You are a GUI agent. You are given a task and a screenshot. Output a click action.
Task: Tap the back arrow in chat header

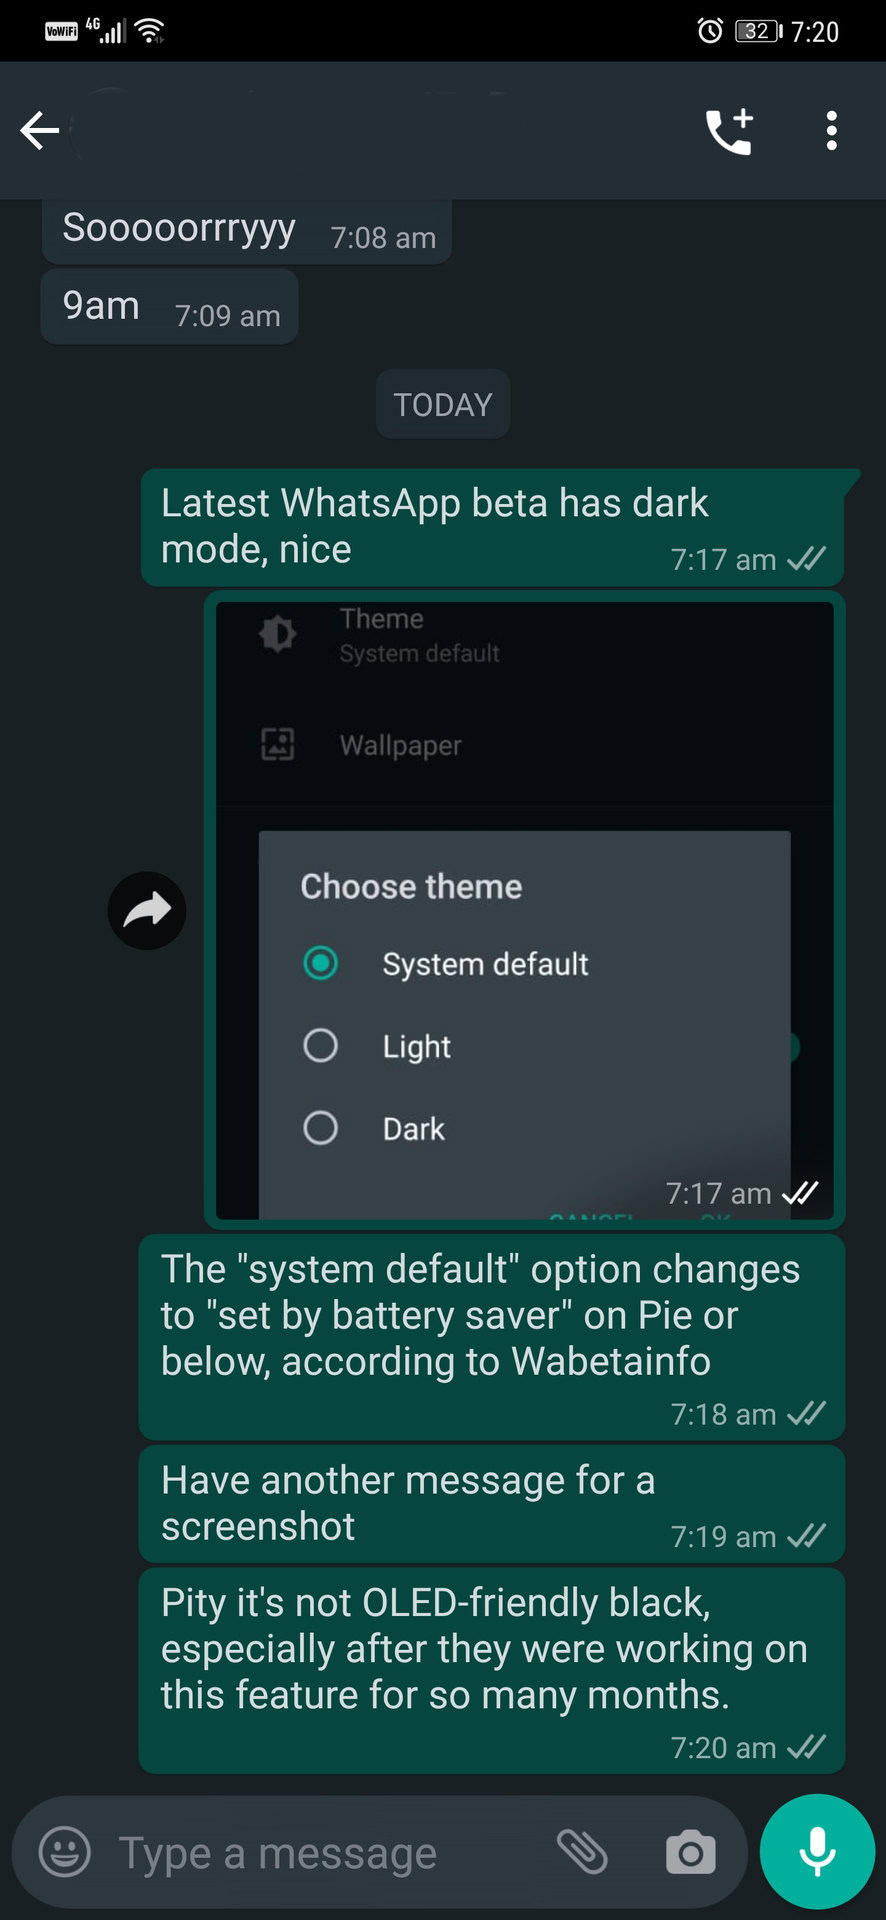click(x=40, y=131)
